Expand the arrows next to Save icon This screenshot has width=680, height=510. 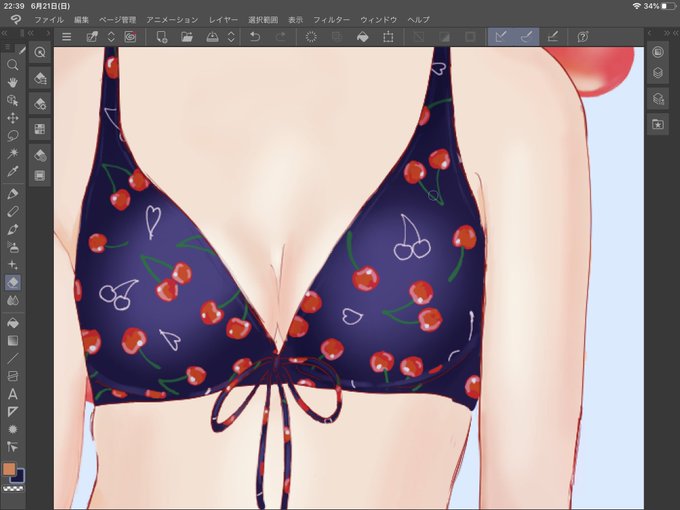click(232, 37)
